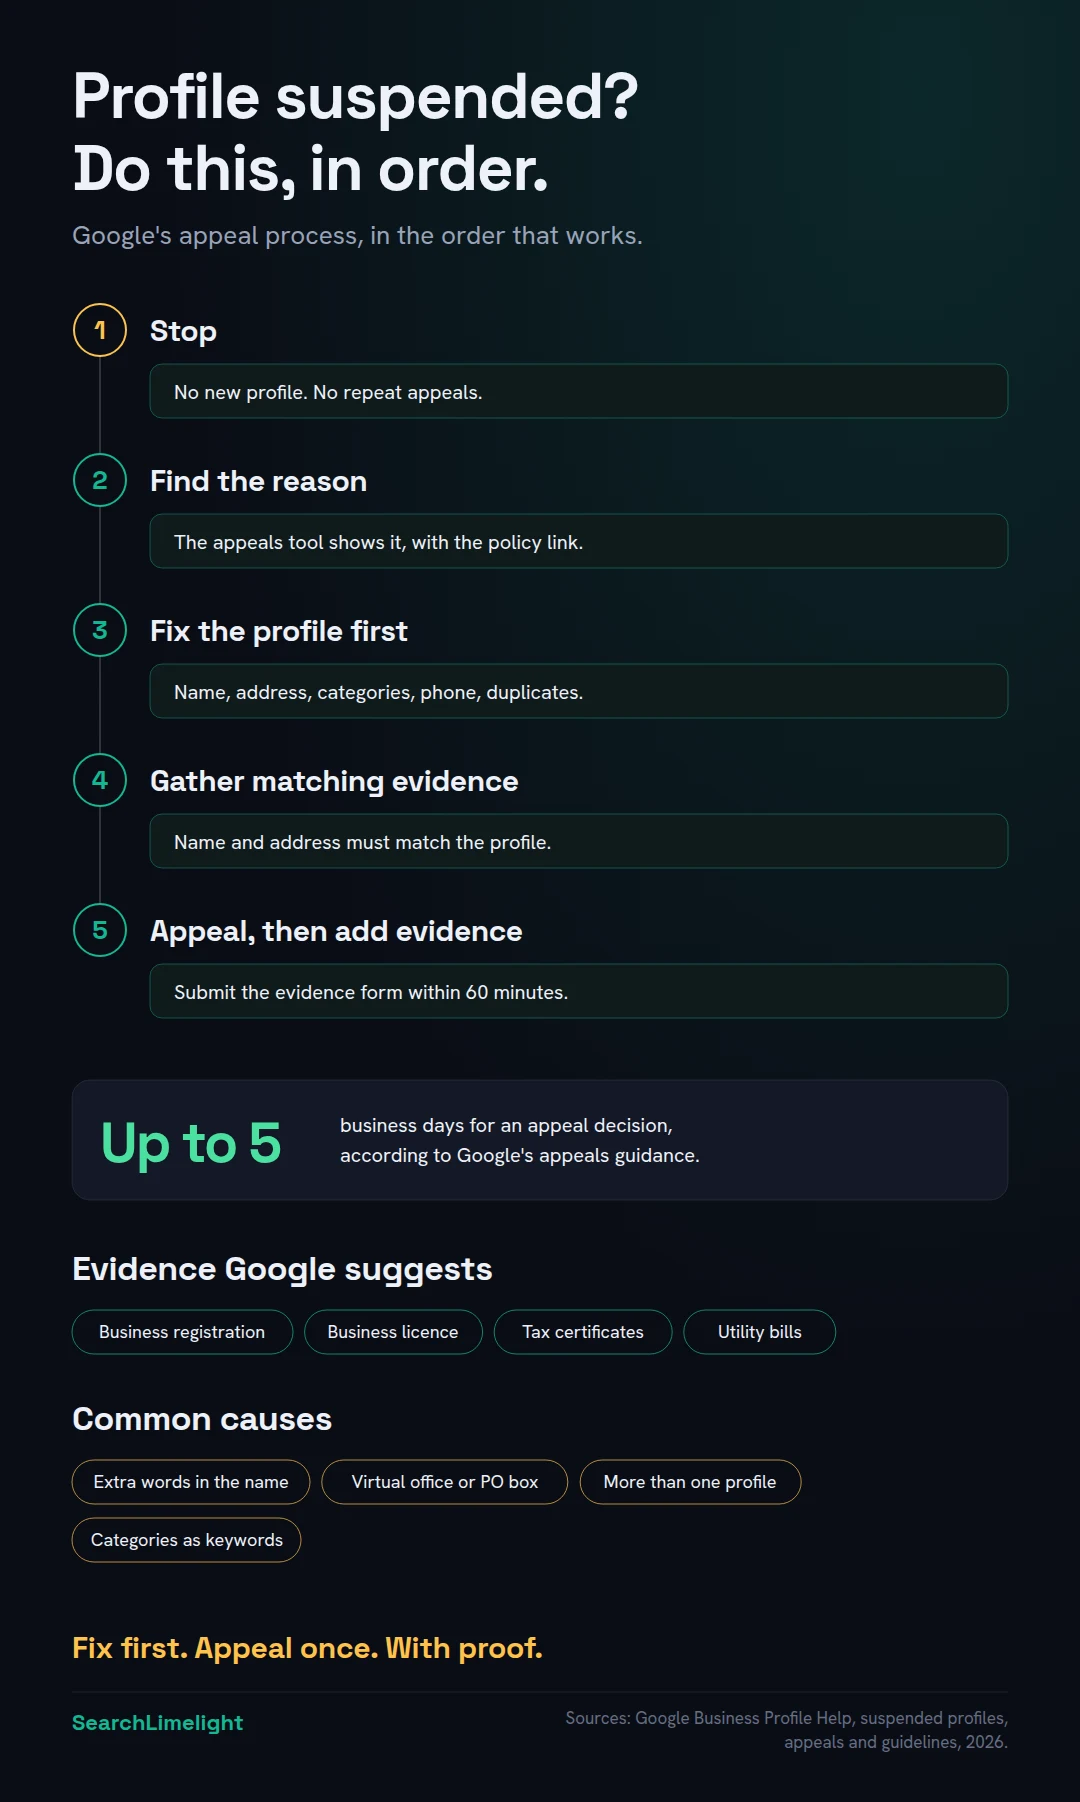Screen dimensions: 1080x1802
Task: Select 'Extra words in the name' chip
Action: (191, 1482)
